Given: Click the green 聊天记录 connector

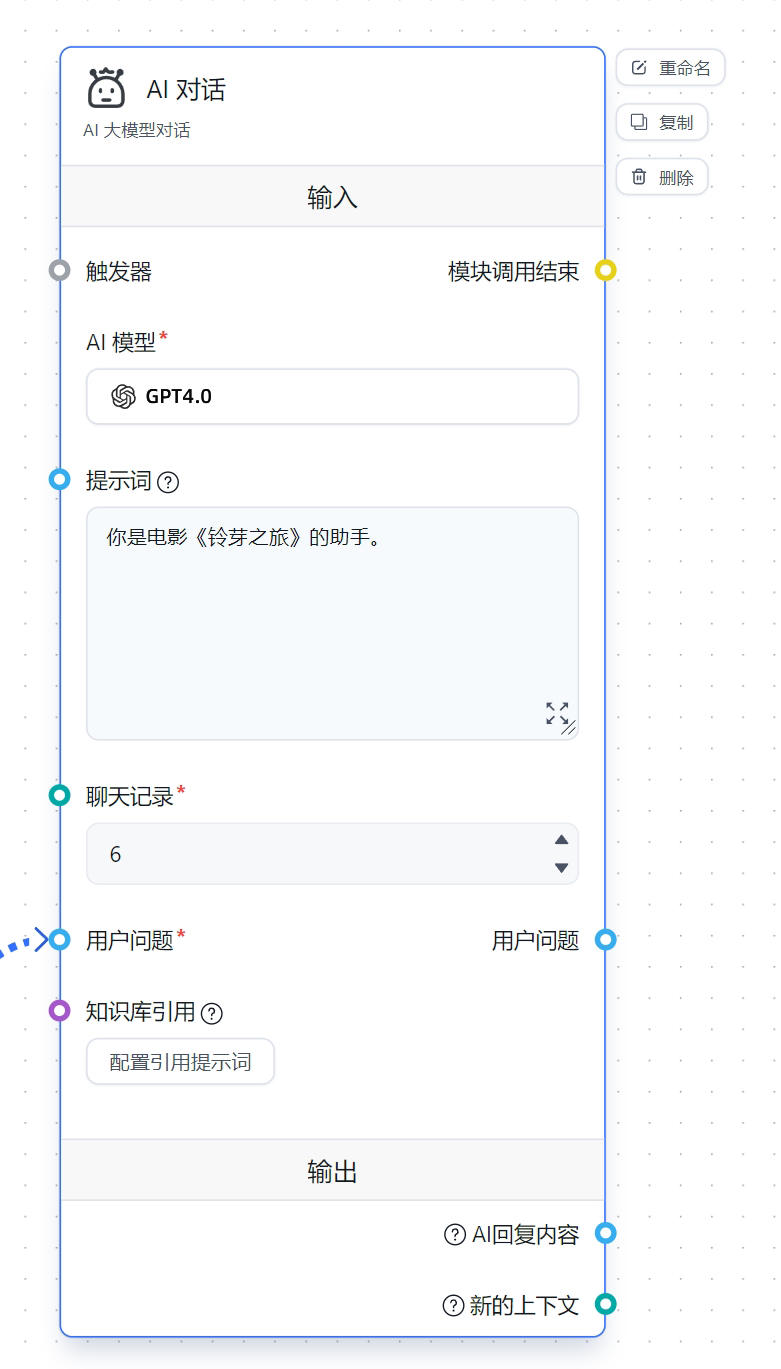Looking at the screenshot, I should point(60,795).
